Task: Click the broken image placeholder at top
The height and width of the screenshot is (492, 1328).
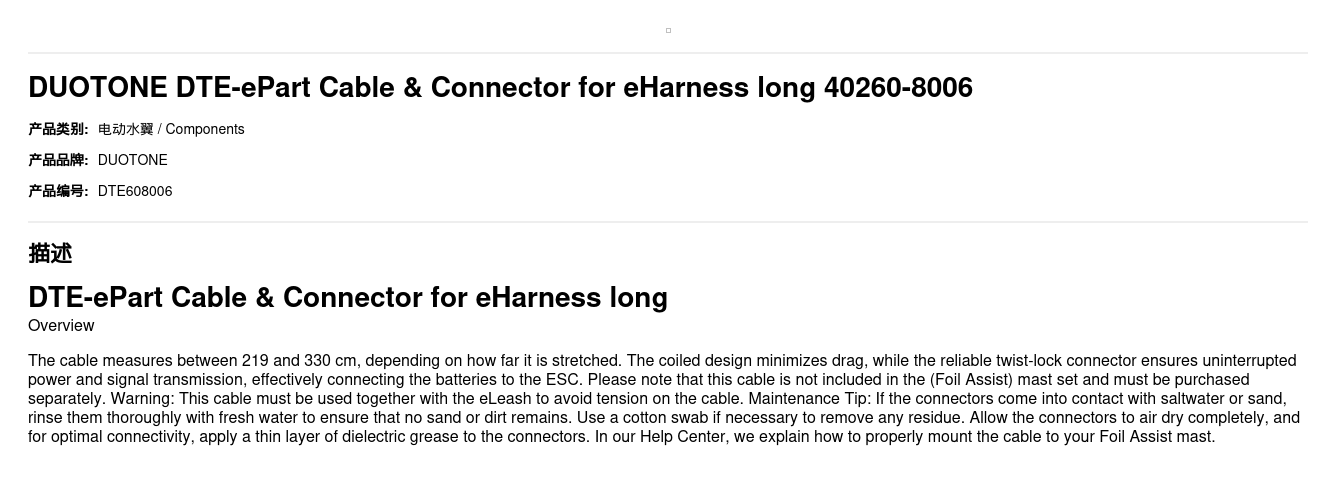Action: coord(668,30)
